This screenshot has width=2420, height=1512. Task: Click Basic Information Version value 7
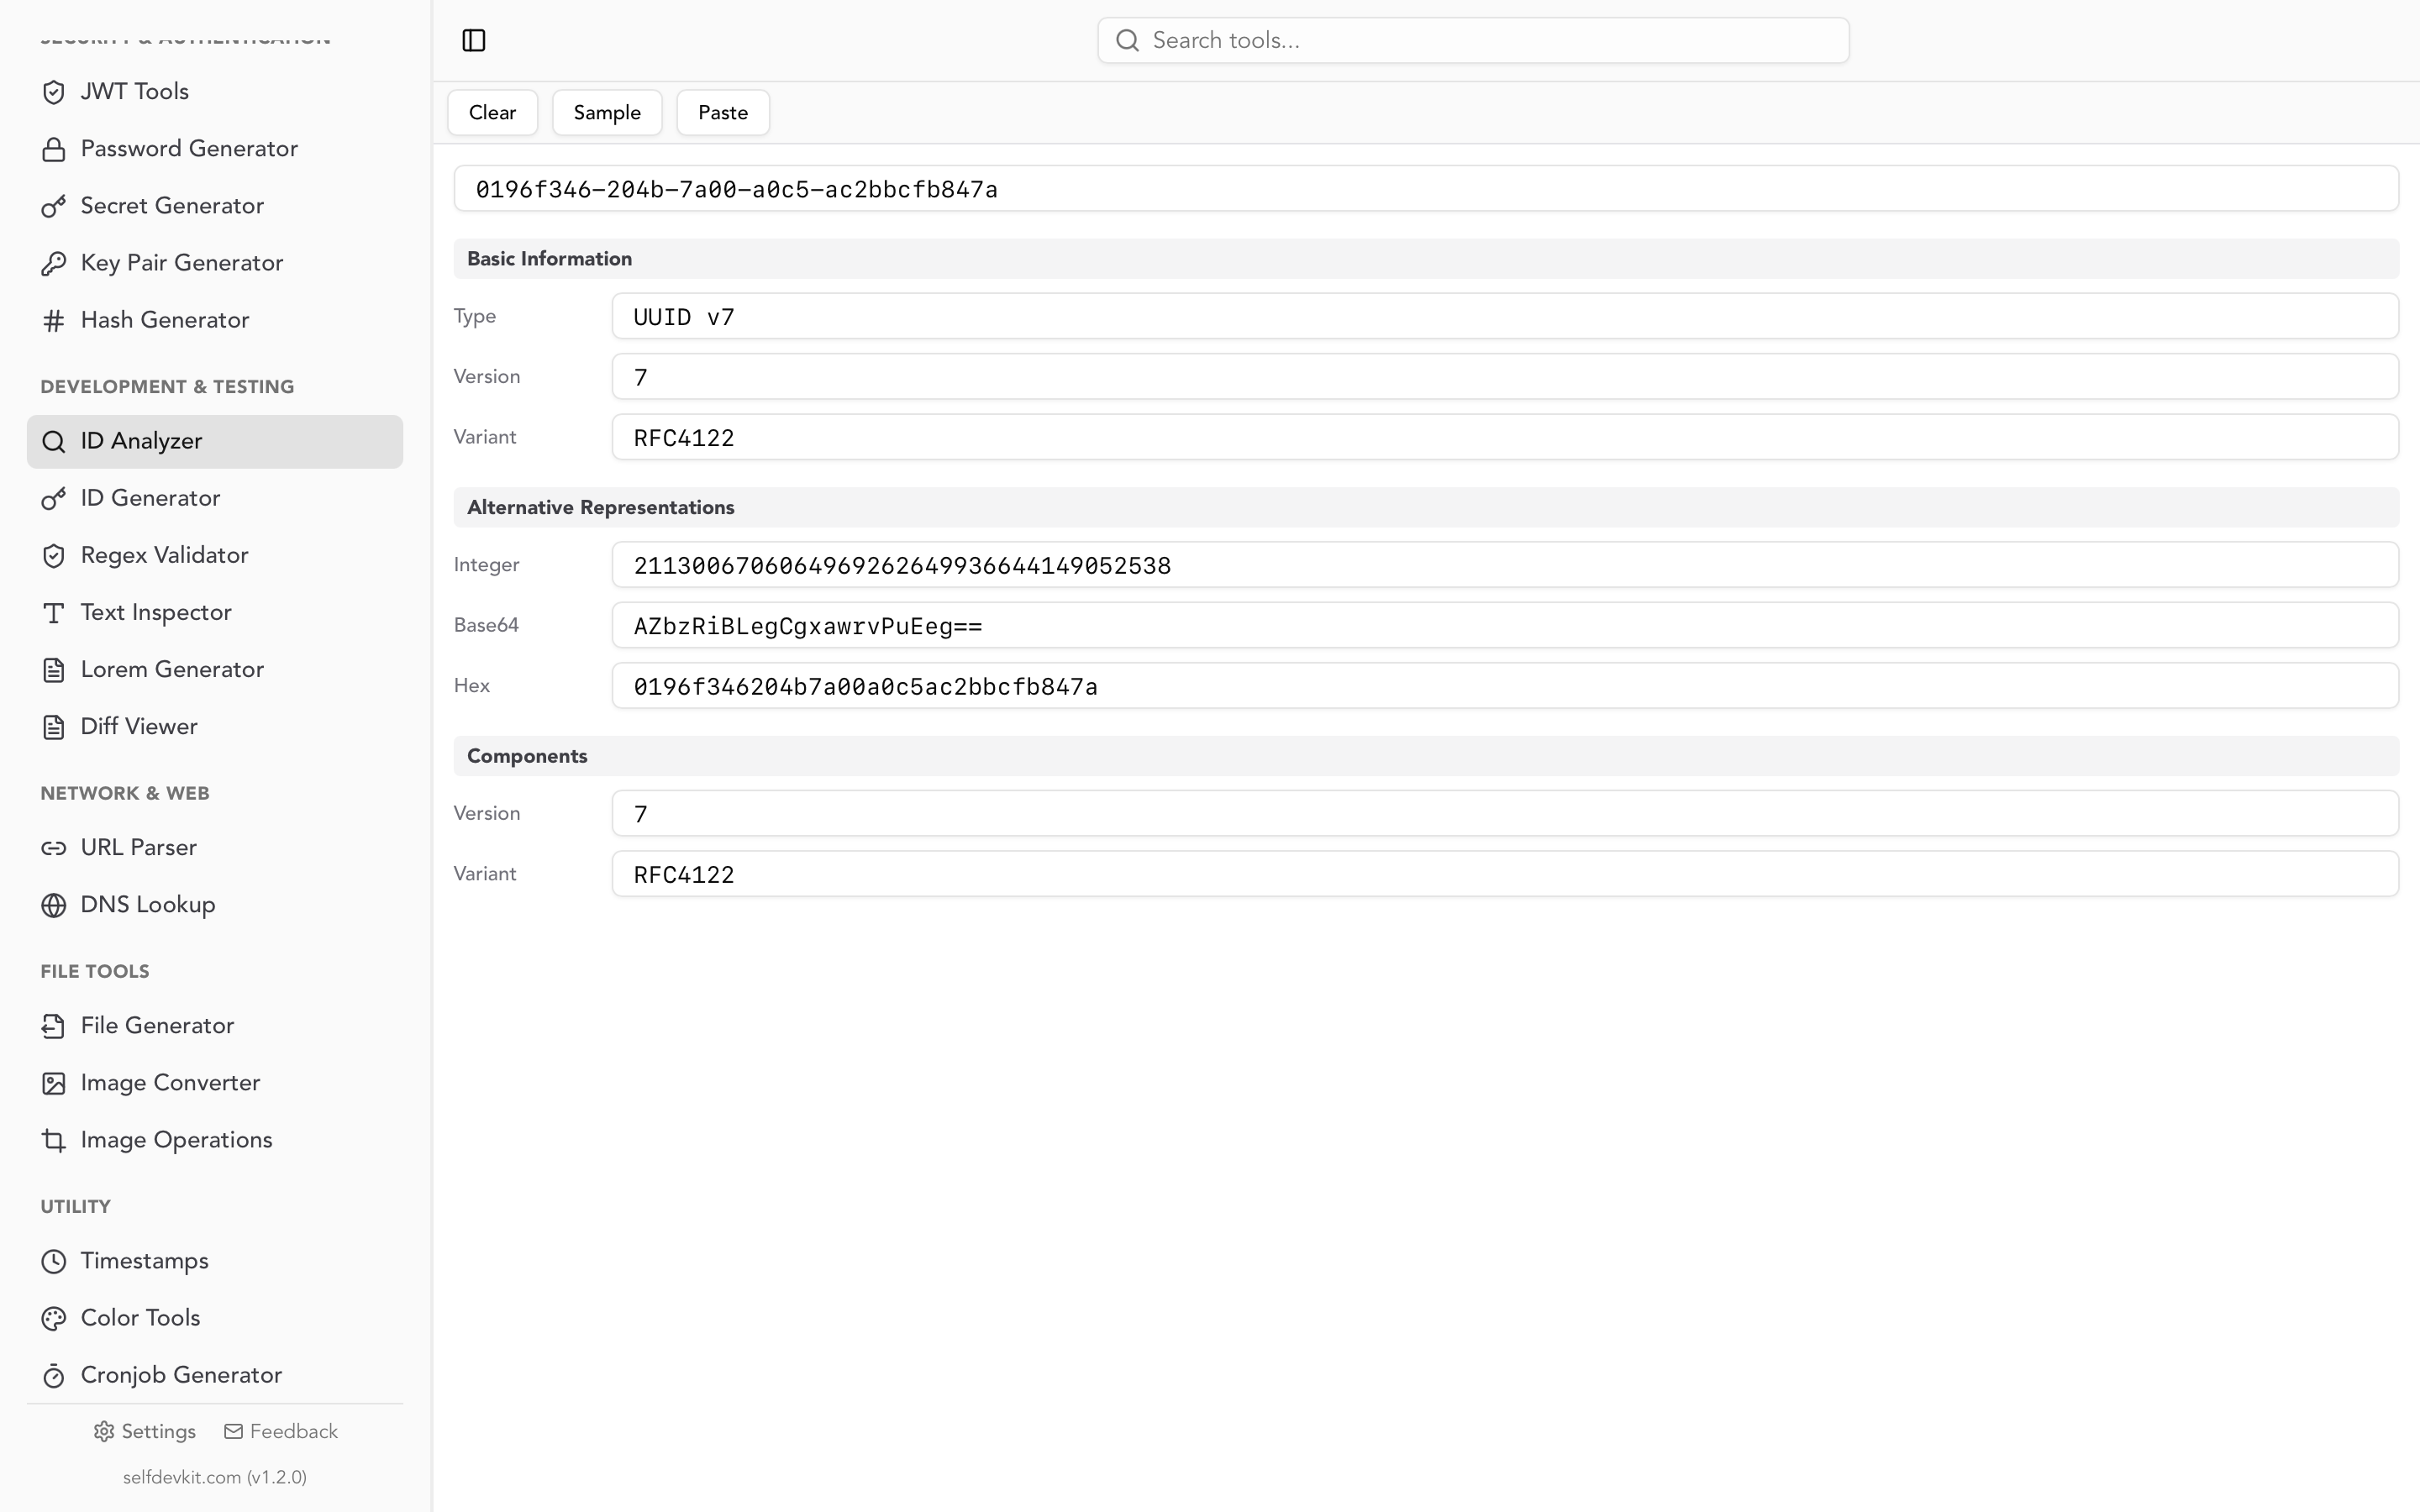(1505, 377)
